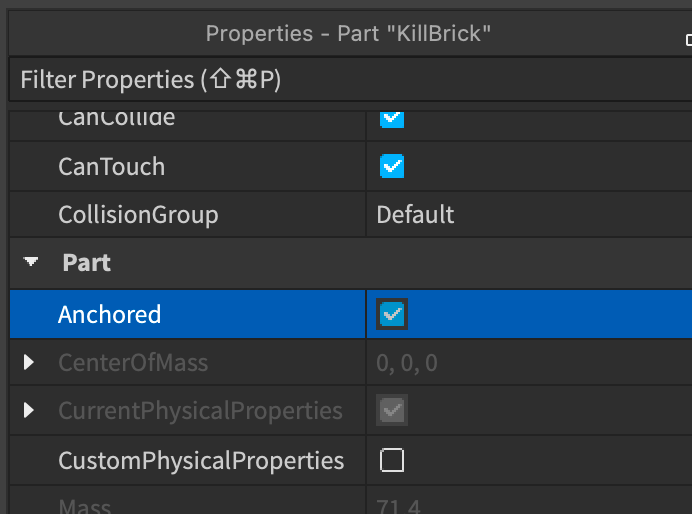692x514 pixels.
Task: Select the CanTouch property label
Action: point(112,166)
